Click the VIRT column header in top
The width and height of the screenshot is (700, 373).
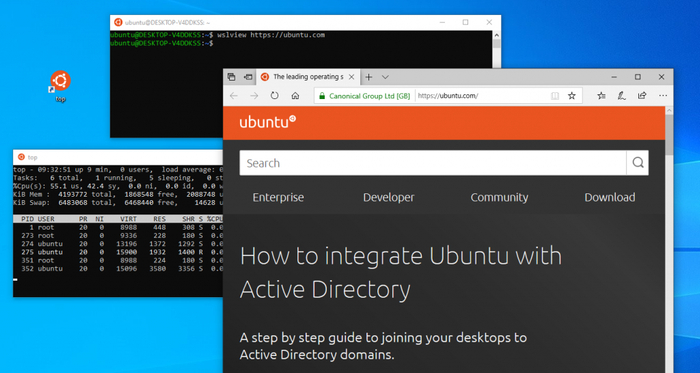129,219
